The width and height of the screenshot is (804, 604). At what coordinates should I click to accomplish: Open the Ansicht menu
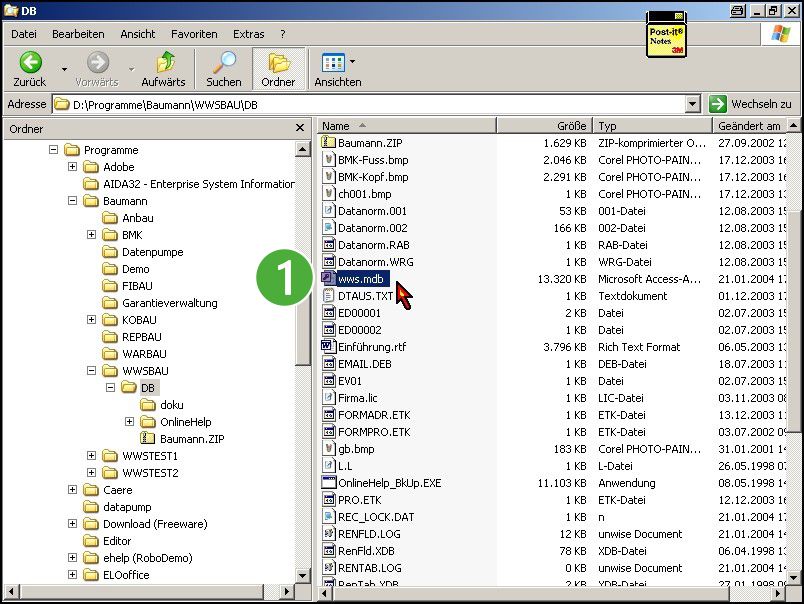(137, 34)
